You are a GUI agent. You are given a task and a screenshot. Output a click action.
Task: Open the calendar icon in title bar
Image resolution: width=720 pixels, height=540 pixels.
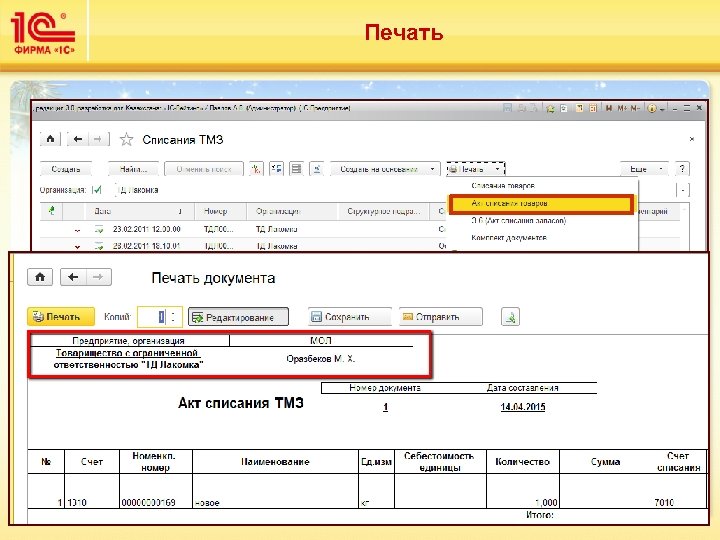tap(593, 108)
